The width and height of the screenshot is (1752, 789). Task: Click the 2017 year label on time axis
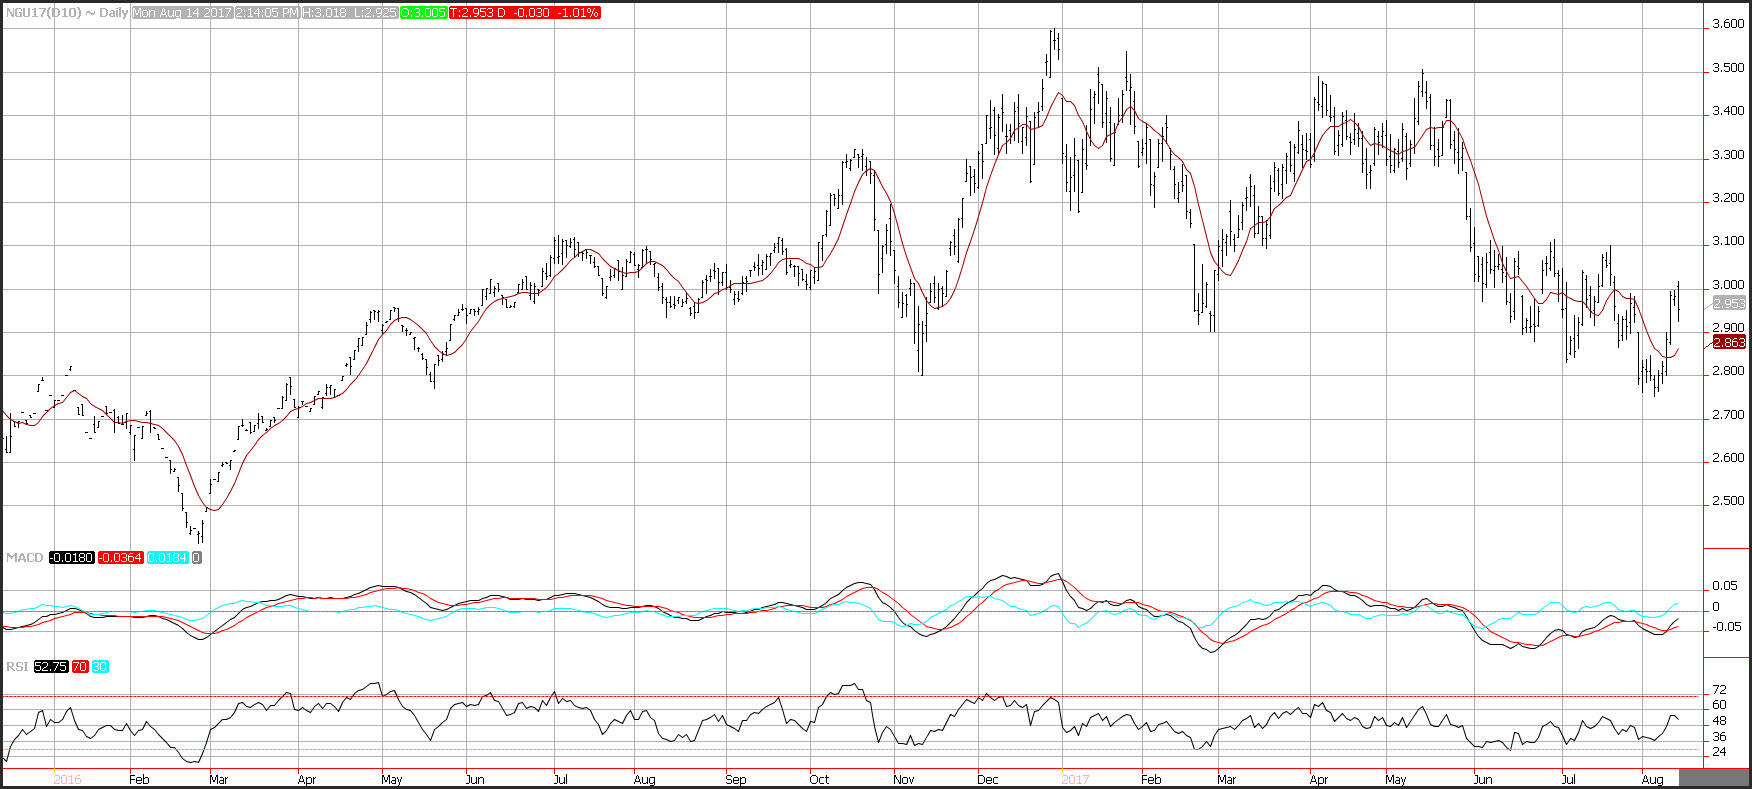tap(1076, 779)
